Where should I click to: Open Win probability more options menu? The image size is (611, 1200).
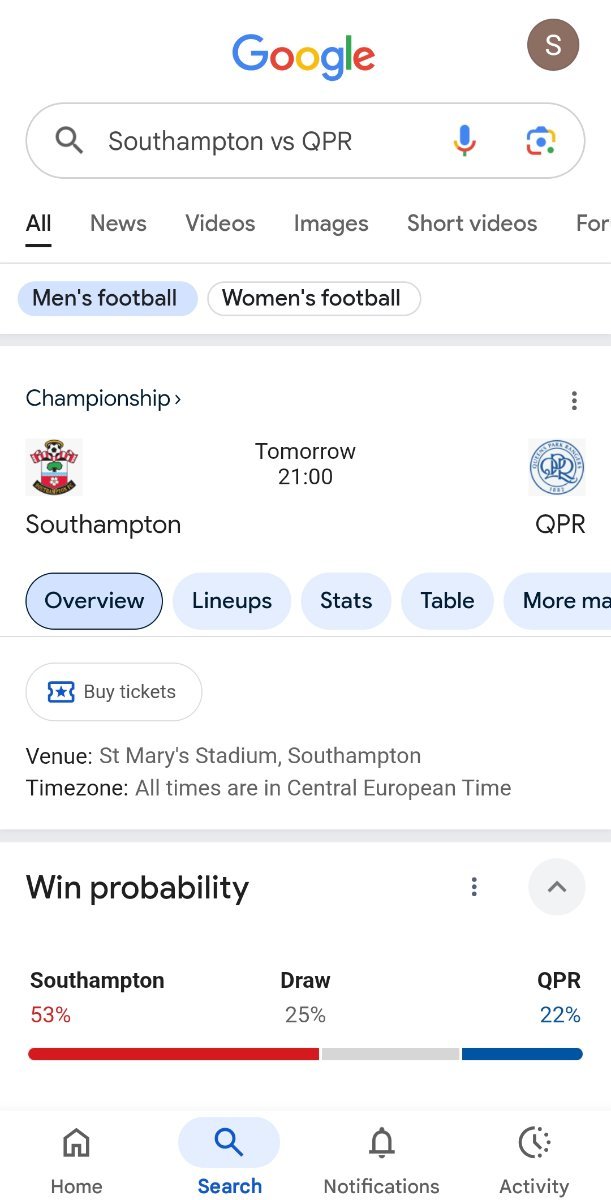474,887
